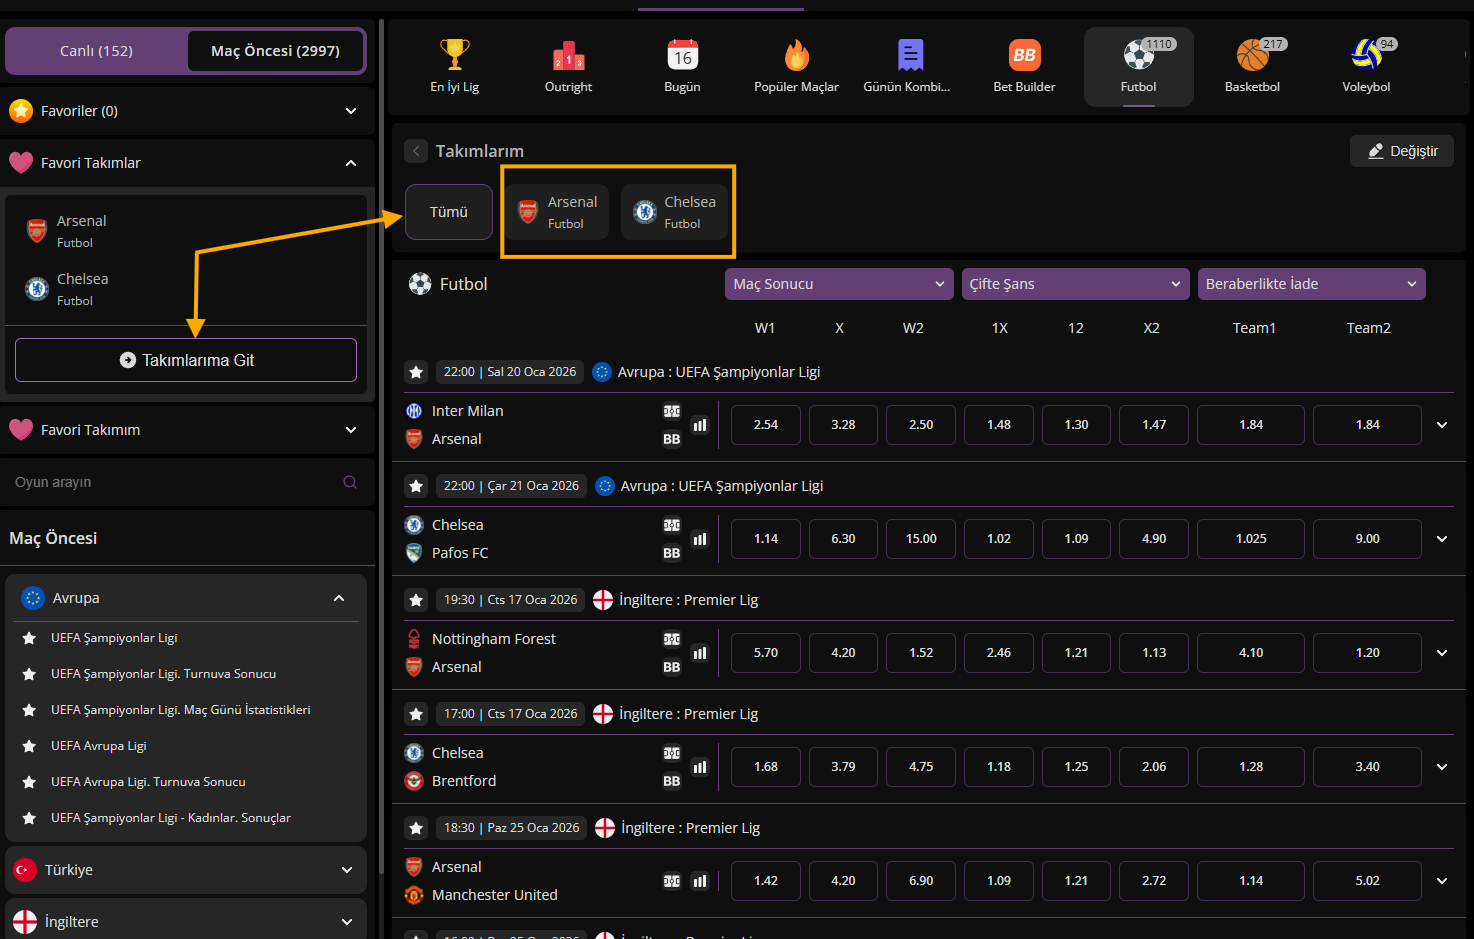Select the Futbol sport icon
Screen dimensions: 1474x939
pyautogui.click(x=1138, y=54)
